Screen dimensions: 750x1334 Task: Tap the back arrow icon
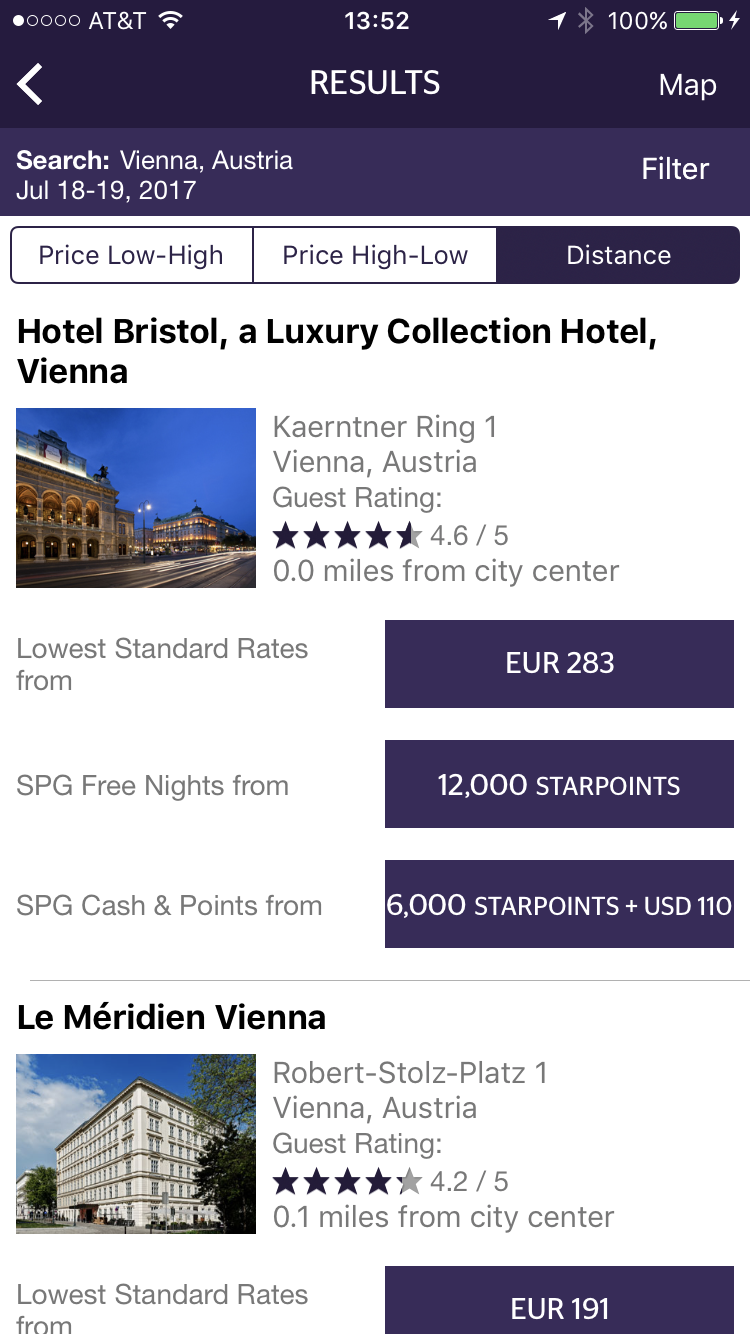31,84
